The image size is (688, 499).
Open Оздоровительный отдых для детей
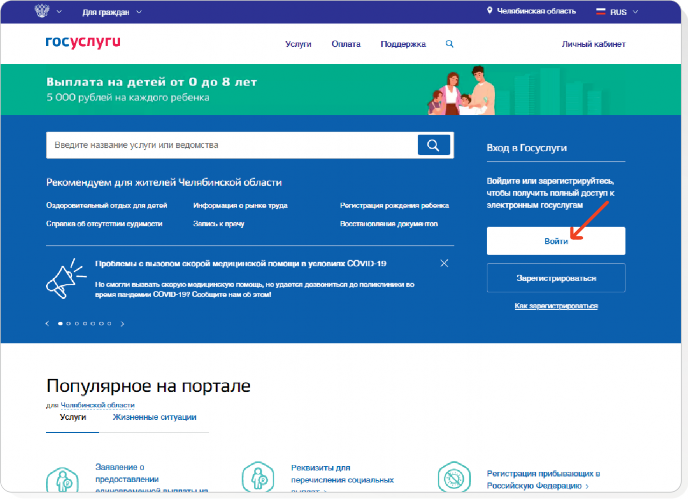107,205
